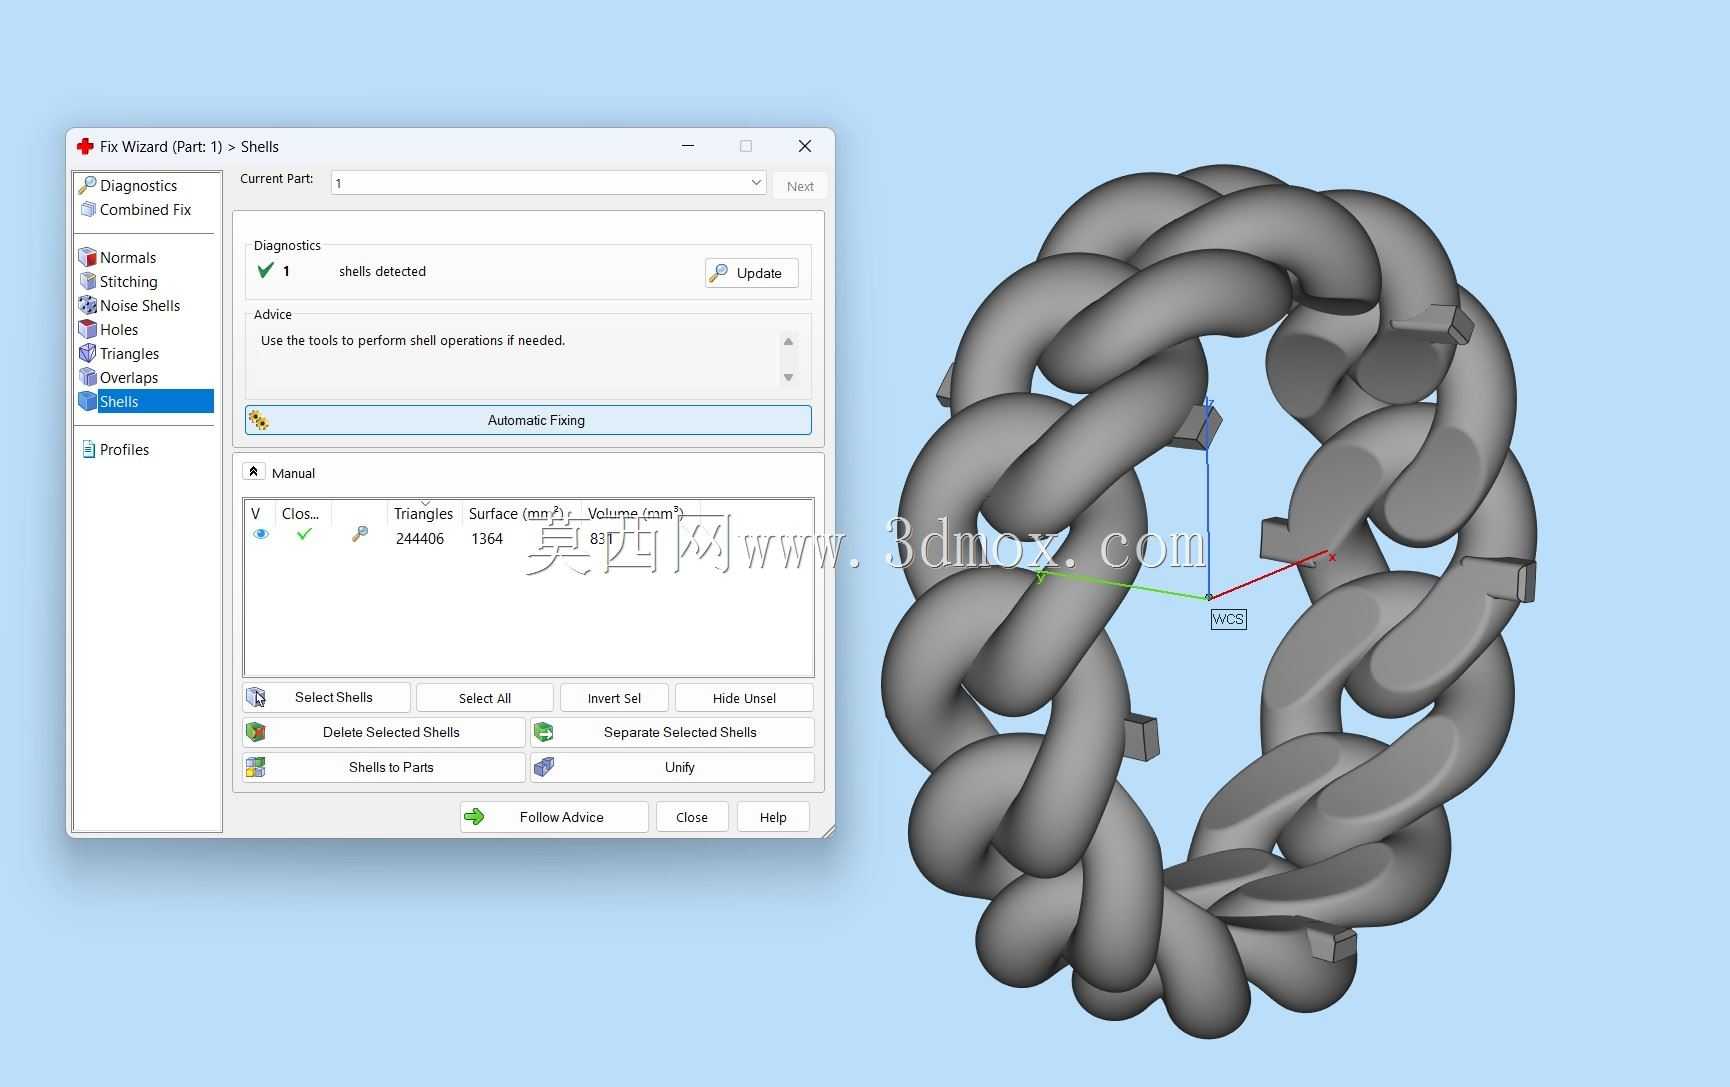Click the Normals cube icon
The image size is (1730, 1087).
coord(88,257)
